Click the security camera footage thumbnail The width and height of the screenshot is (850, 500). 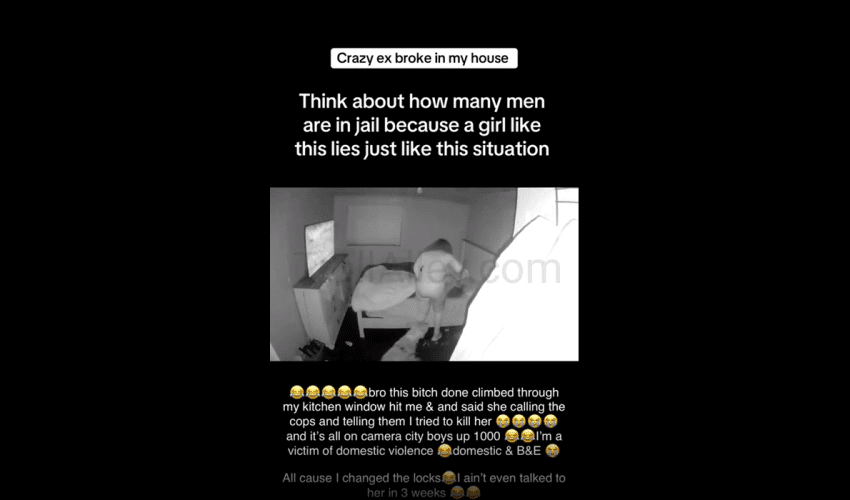click(x=424, y=274)
